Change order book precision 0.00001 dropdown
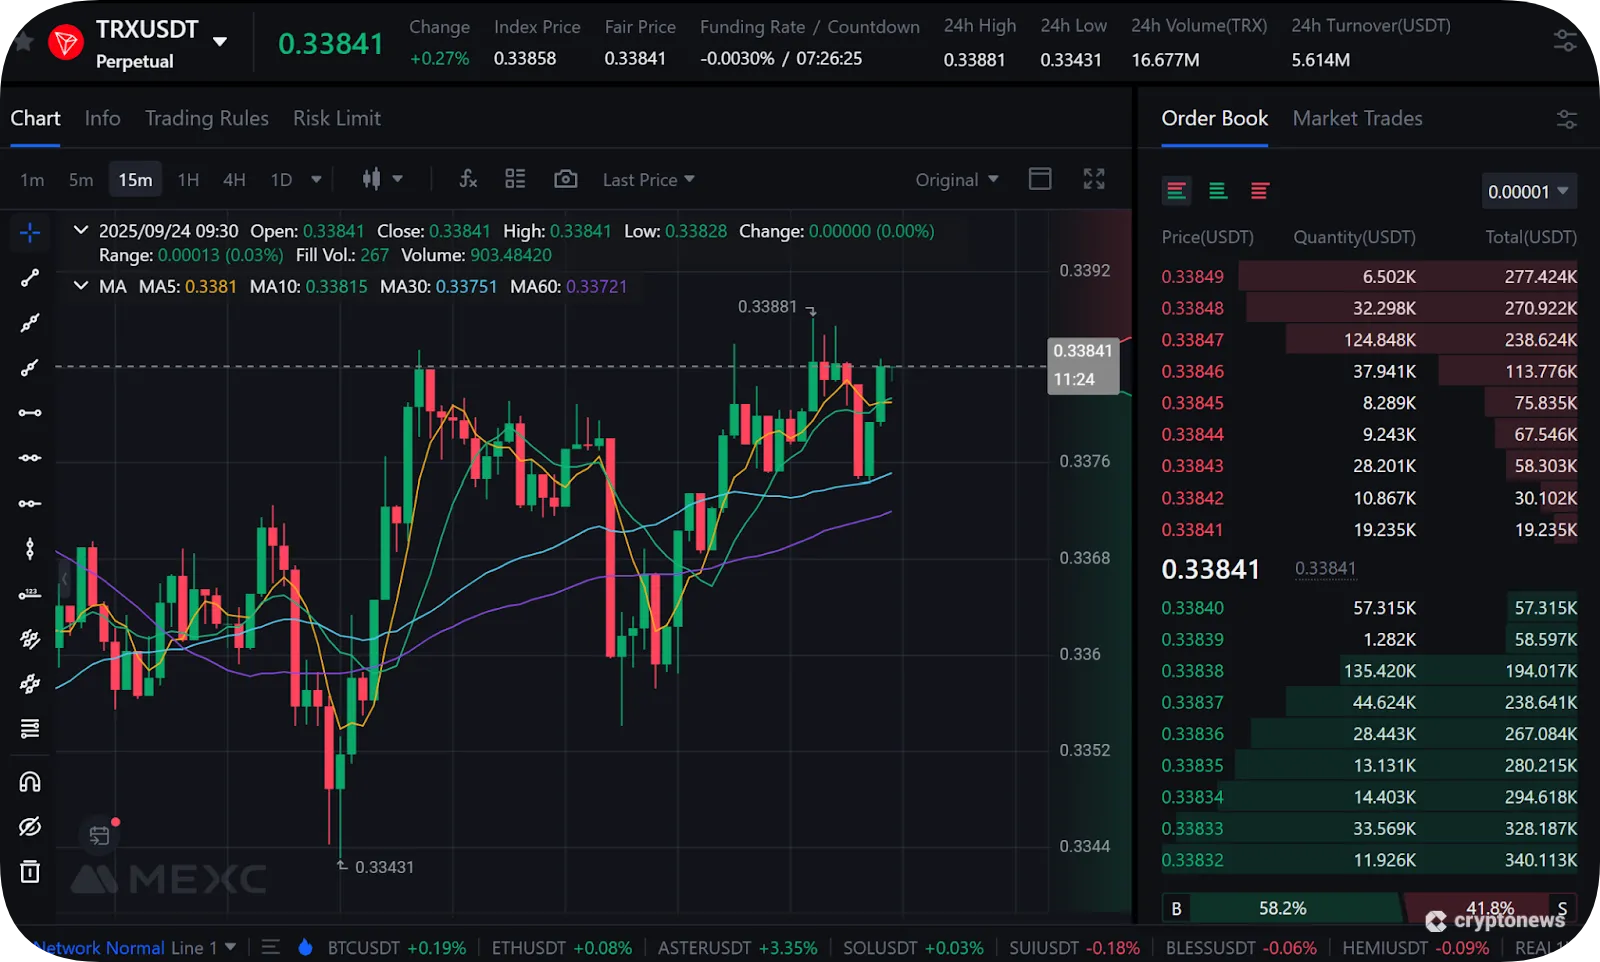1600x962 pixels. pos(1529,191)
